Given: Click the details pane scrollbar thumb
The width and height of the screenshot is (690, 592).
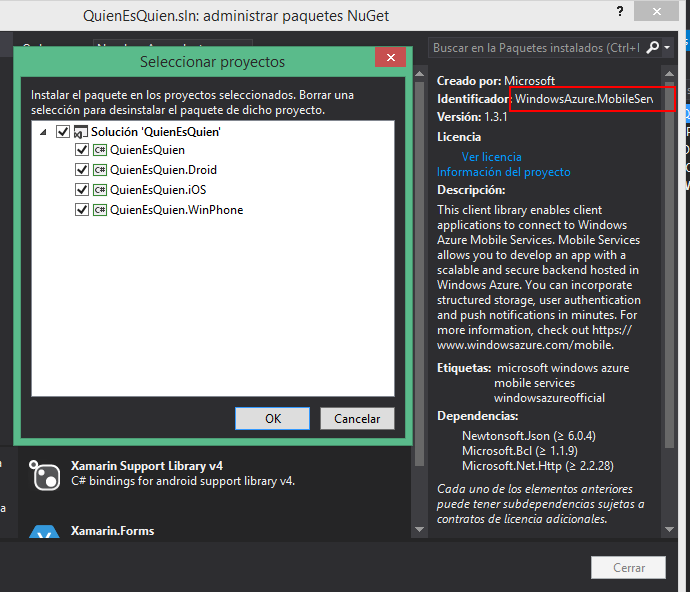Looking at the screenshot, I should [669, 265].
